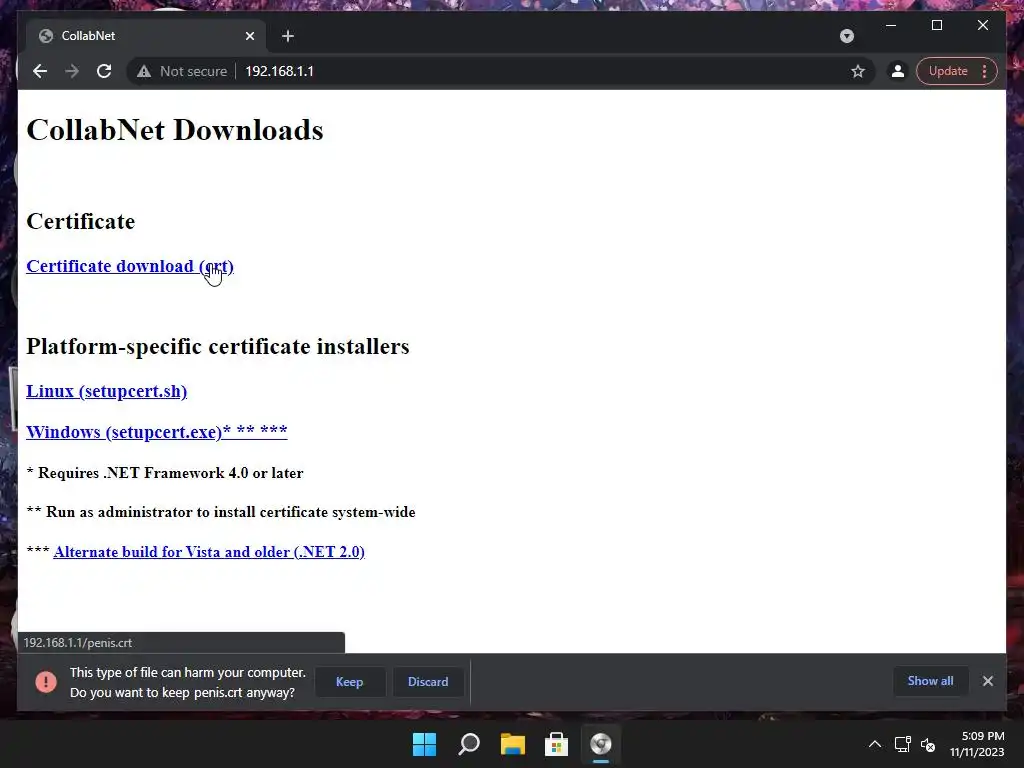
Task: Open Microsoft Store from taskbar
Action: (x=556, y=744)
